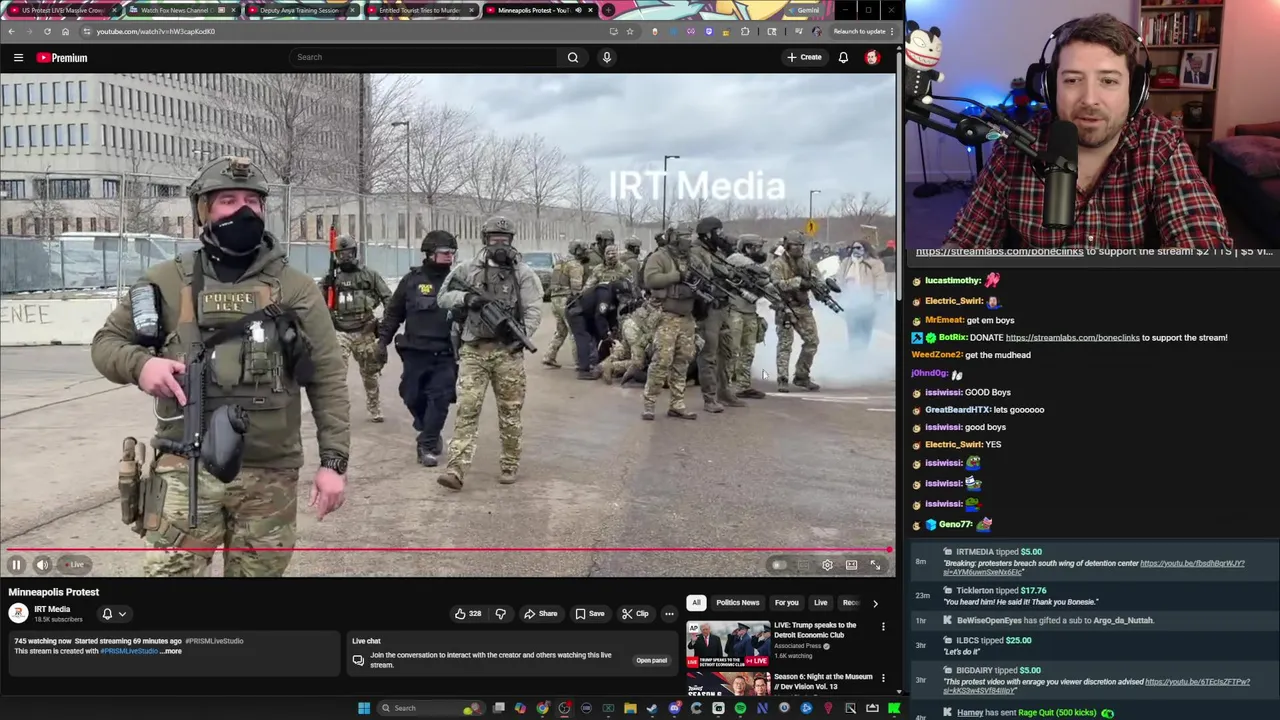Mute the video player volume
The height and width of the screenshot is (720, 1280).
click(x=42, y=565)
